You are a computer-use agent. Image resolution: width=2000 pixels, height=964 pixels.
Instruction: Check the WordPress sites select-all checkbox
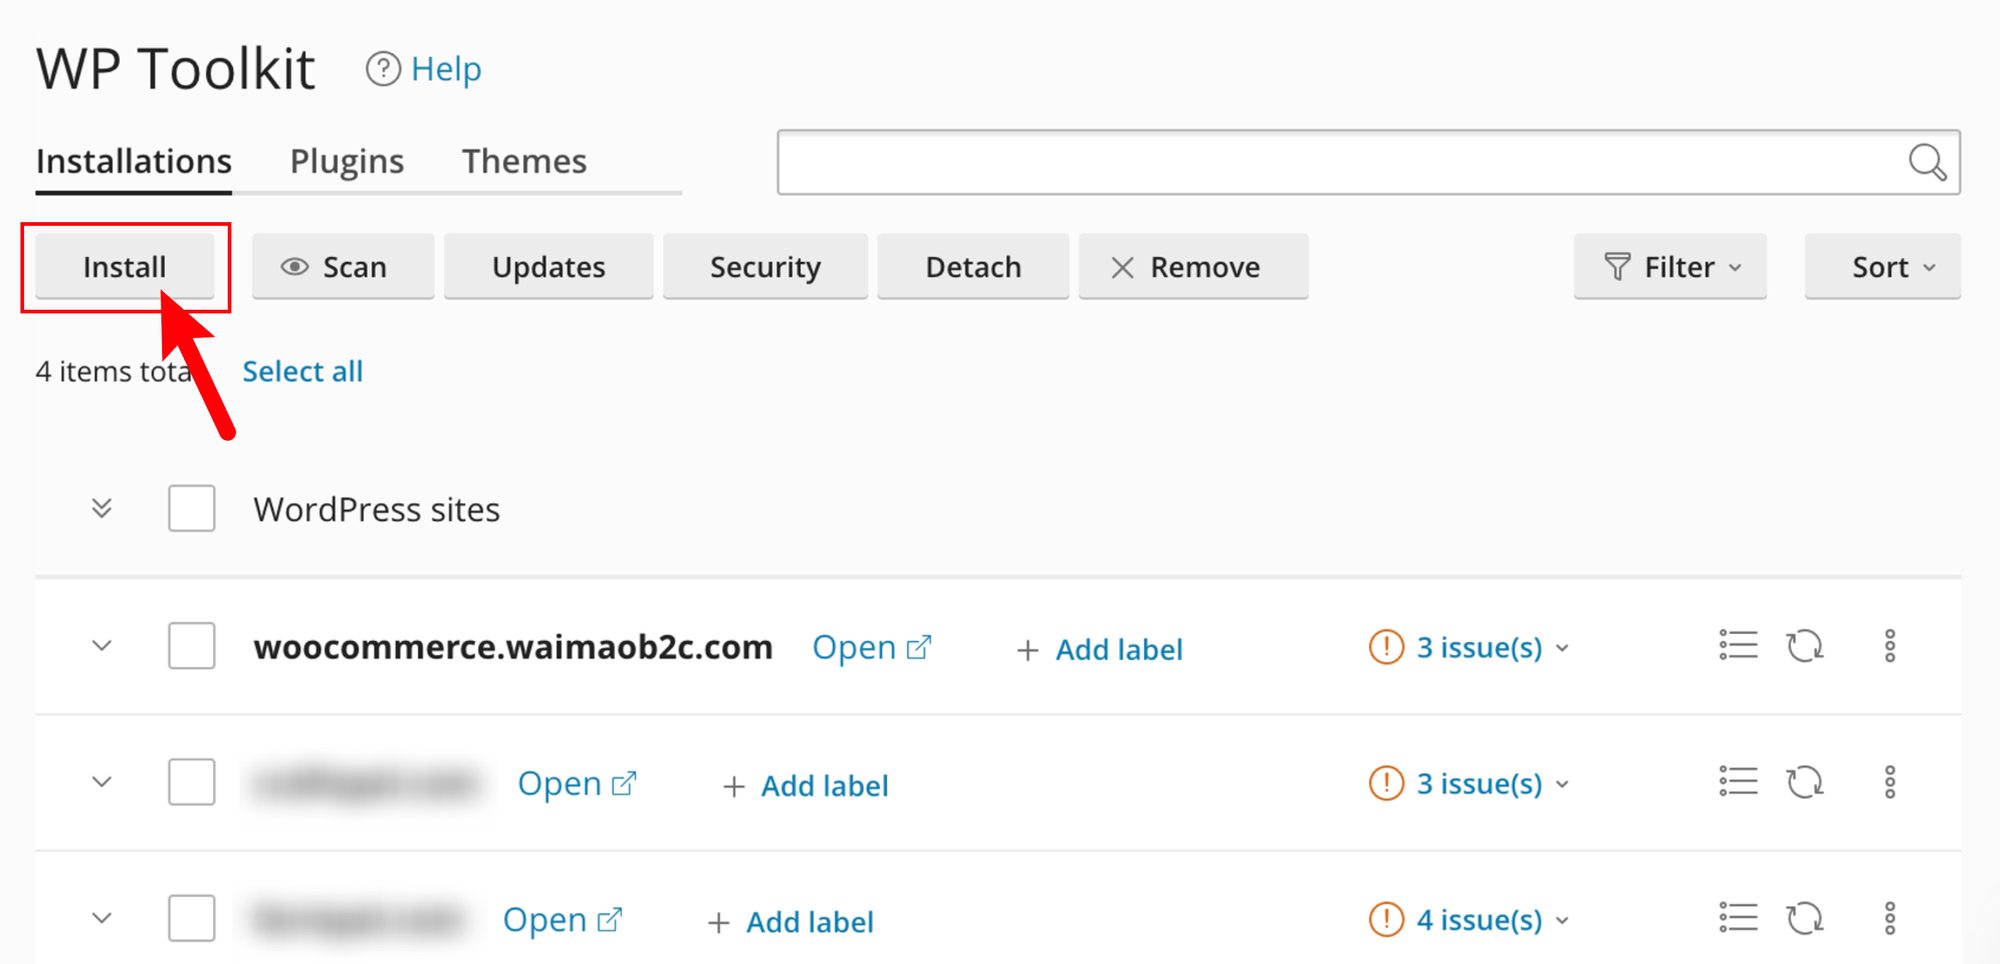(x=191, y=509)
